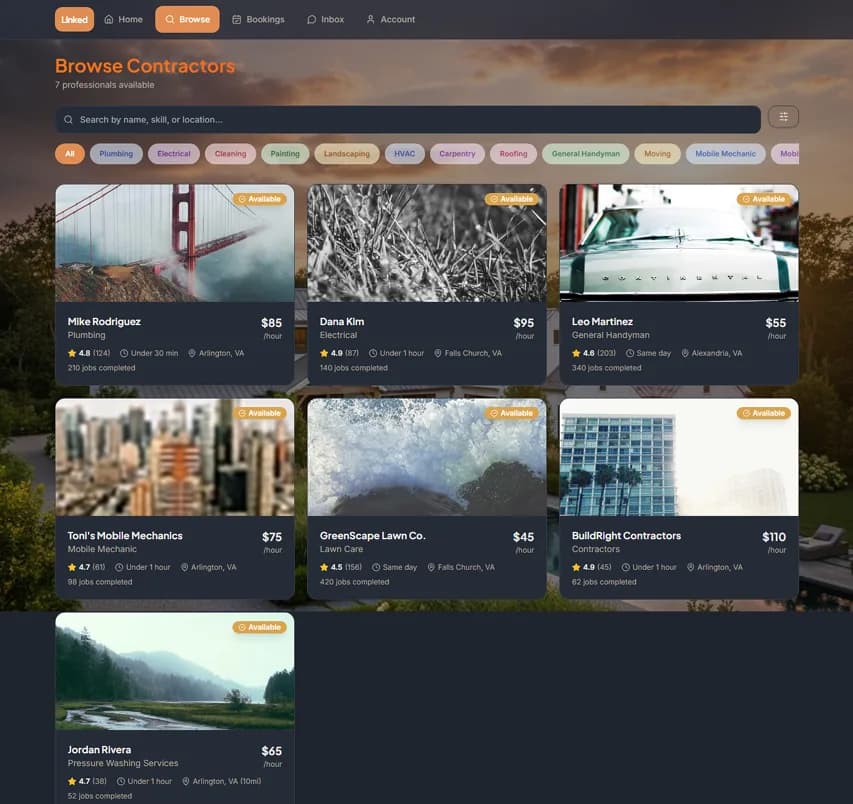The image size is (853, 804).
Task: Focus the search by name, skill, or location field
Action: pos(408,120)
